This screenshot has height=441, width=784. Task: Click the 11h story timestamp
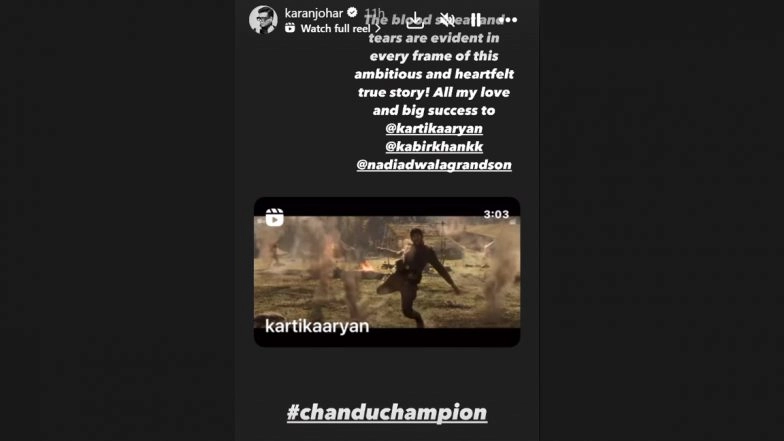coord(374,13)
